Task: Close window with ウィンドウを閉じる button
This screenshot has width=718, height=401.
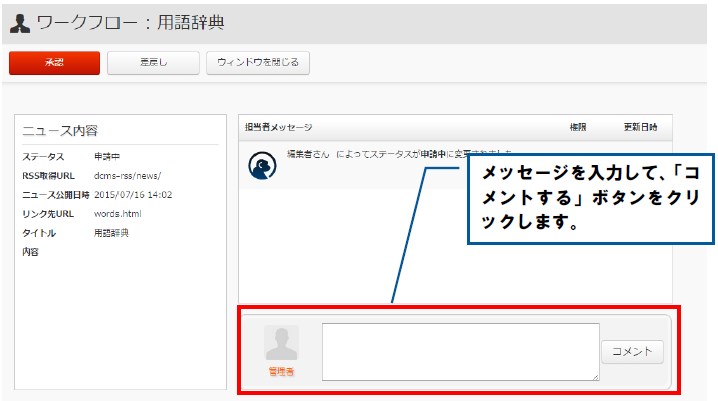Action: pos(258,63)
